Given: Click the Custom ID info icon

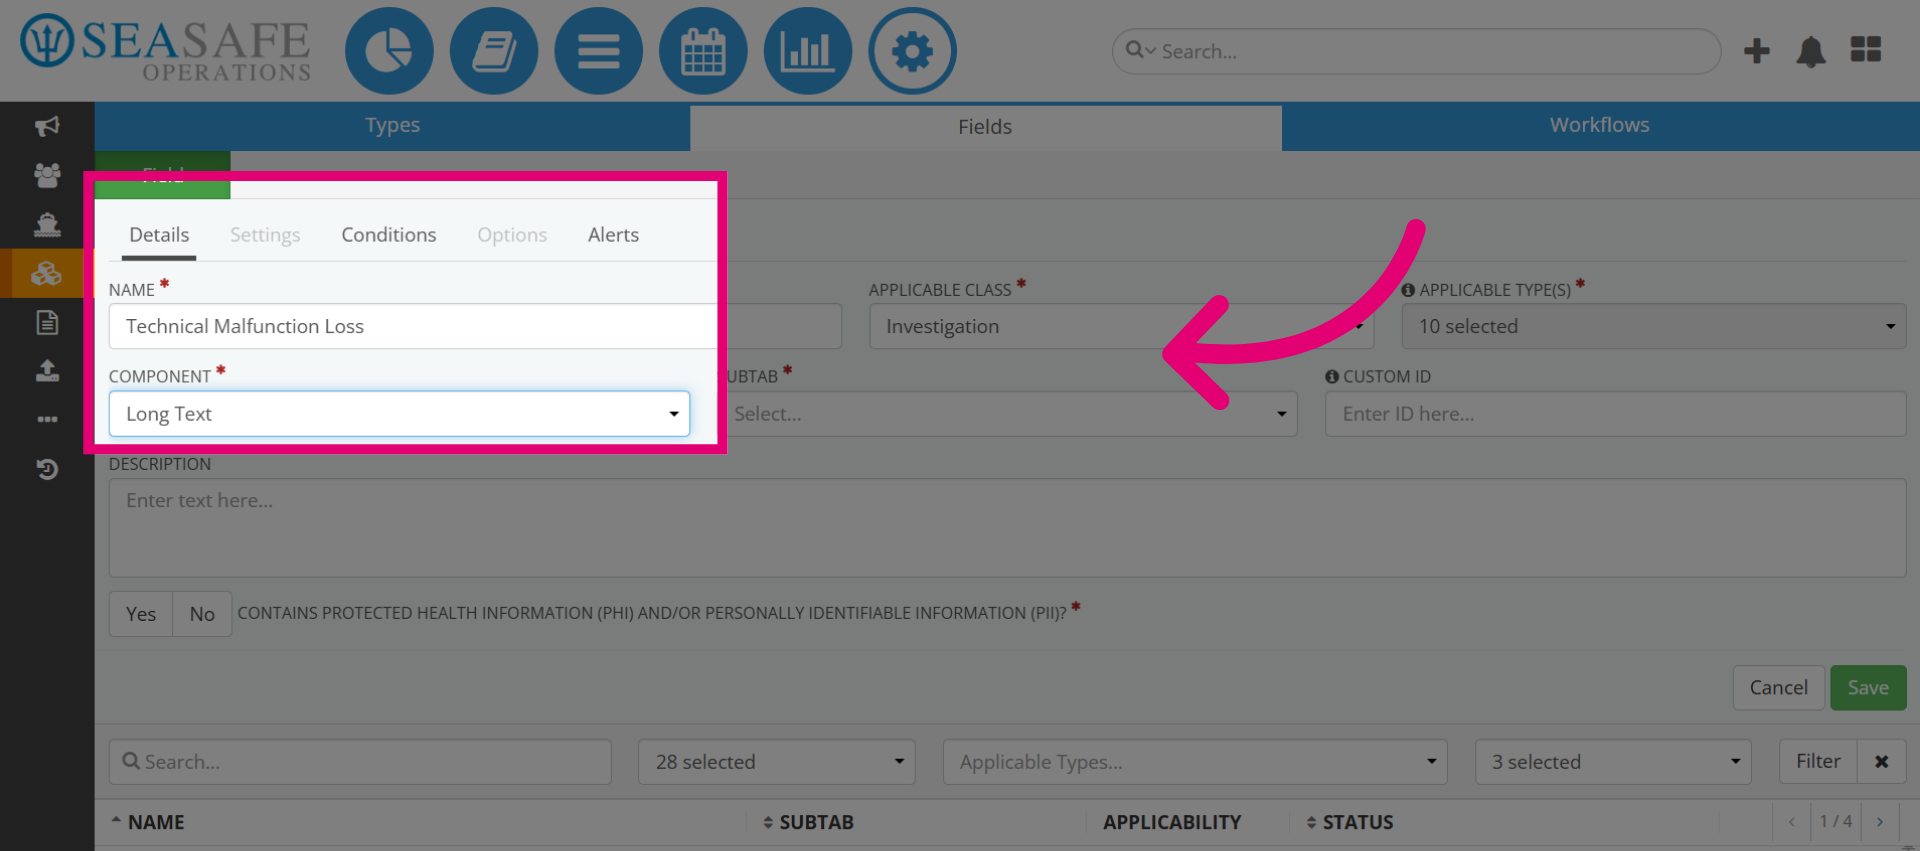Looking at the screenshot, I should click(x=1332, y=377).
